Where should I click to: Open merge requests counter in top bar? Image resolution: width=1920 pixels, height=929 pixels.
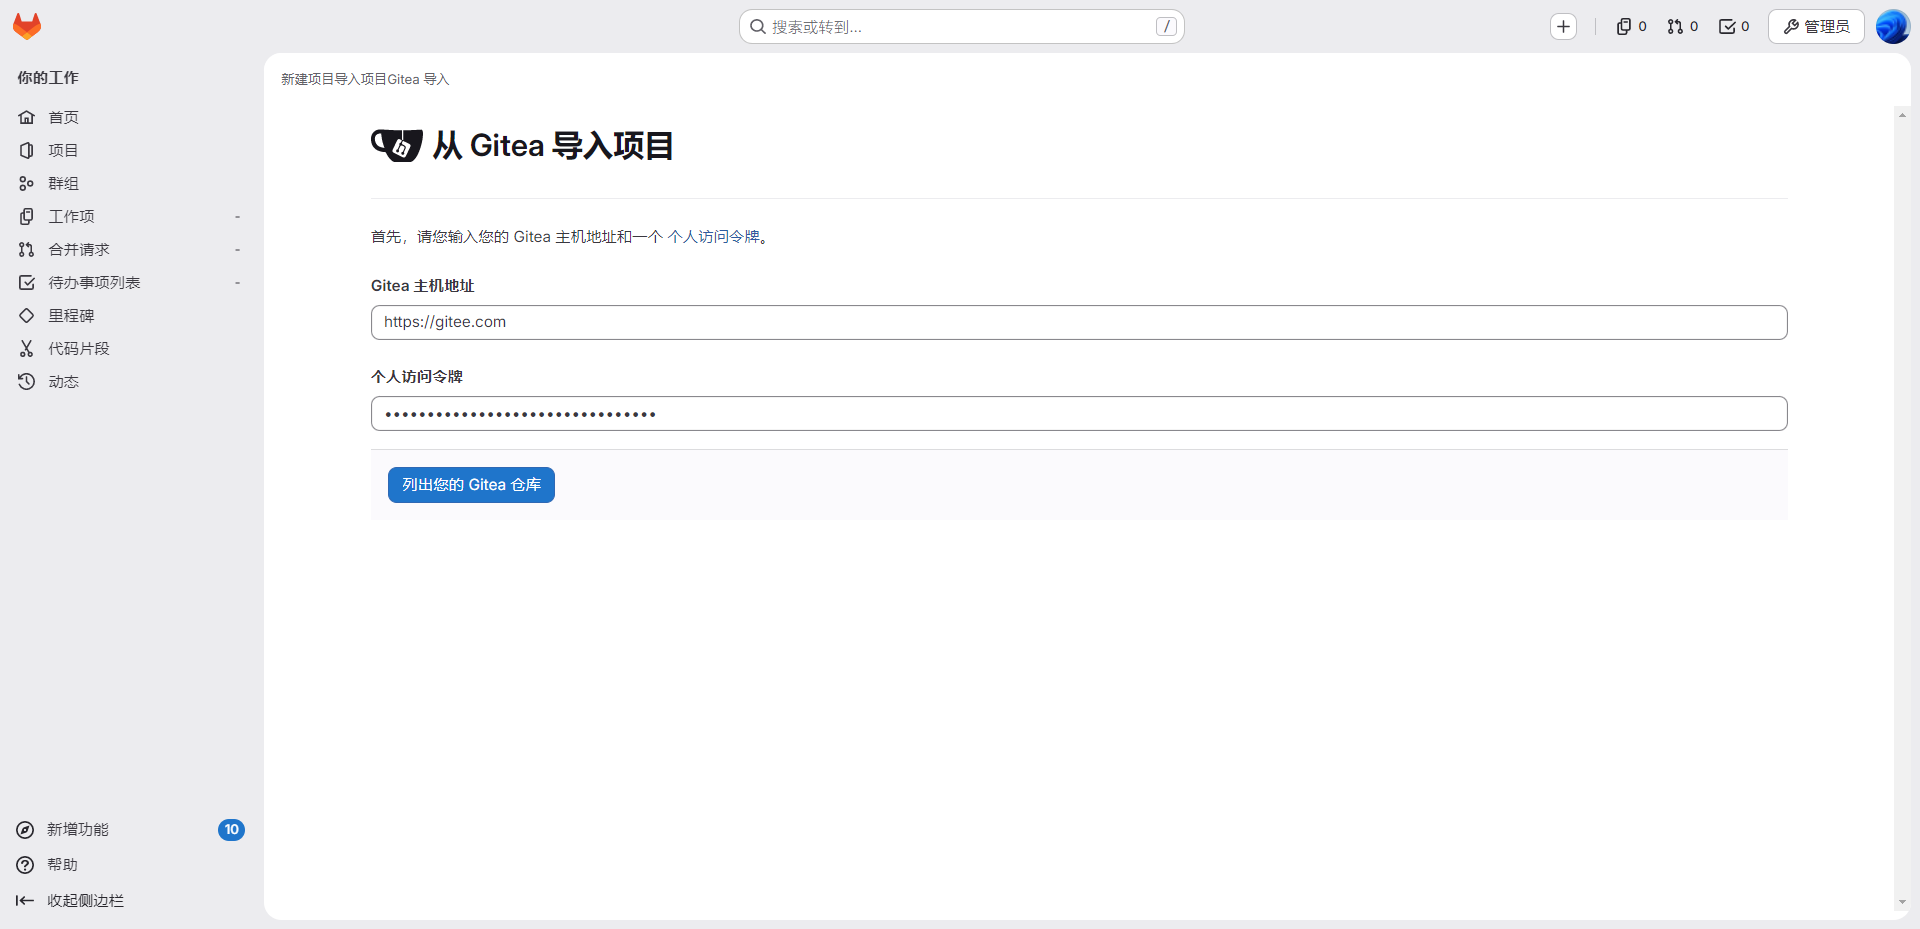click(1683, 27)
